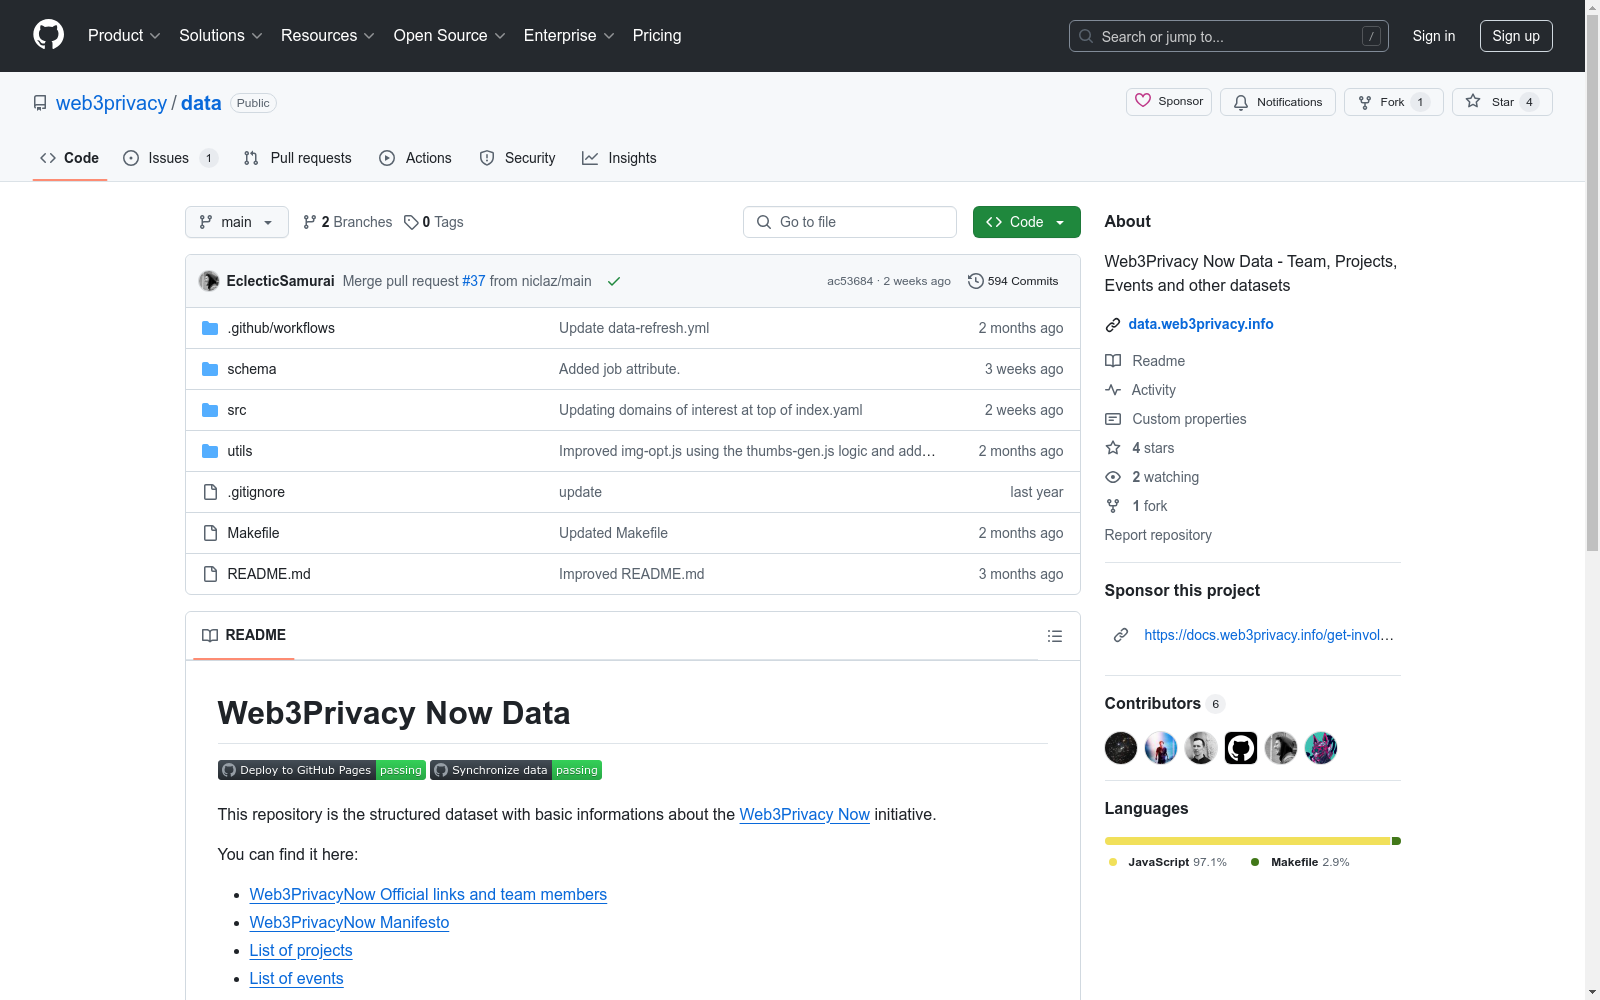Expand the green Code dropdown button

pyautogui.click(x=1026, y=222)
